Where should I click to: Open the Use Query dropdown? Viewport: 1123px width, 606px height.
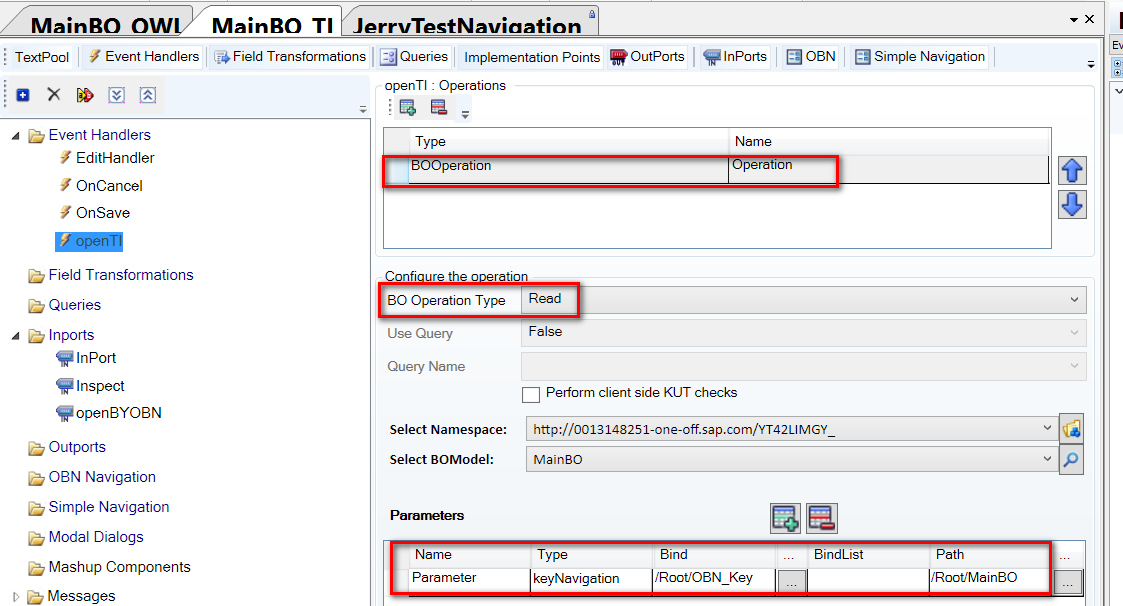pos(1074,332)
